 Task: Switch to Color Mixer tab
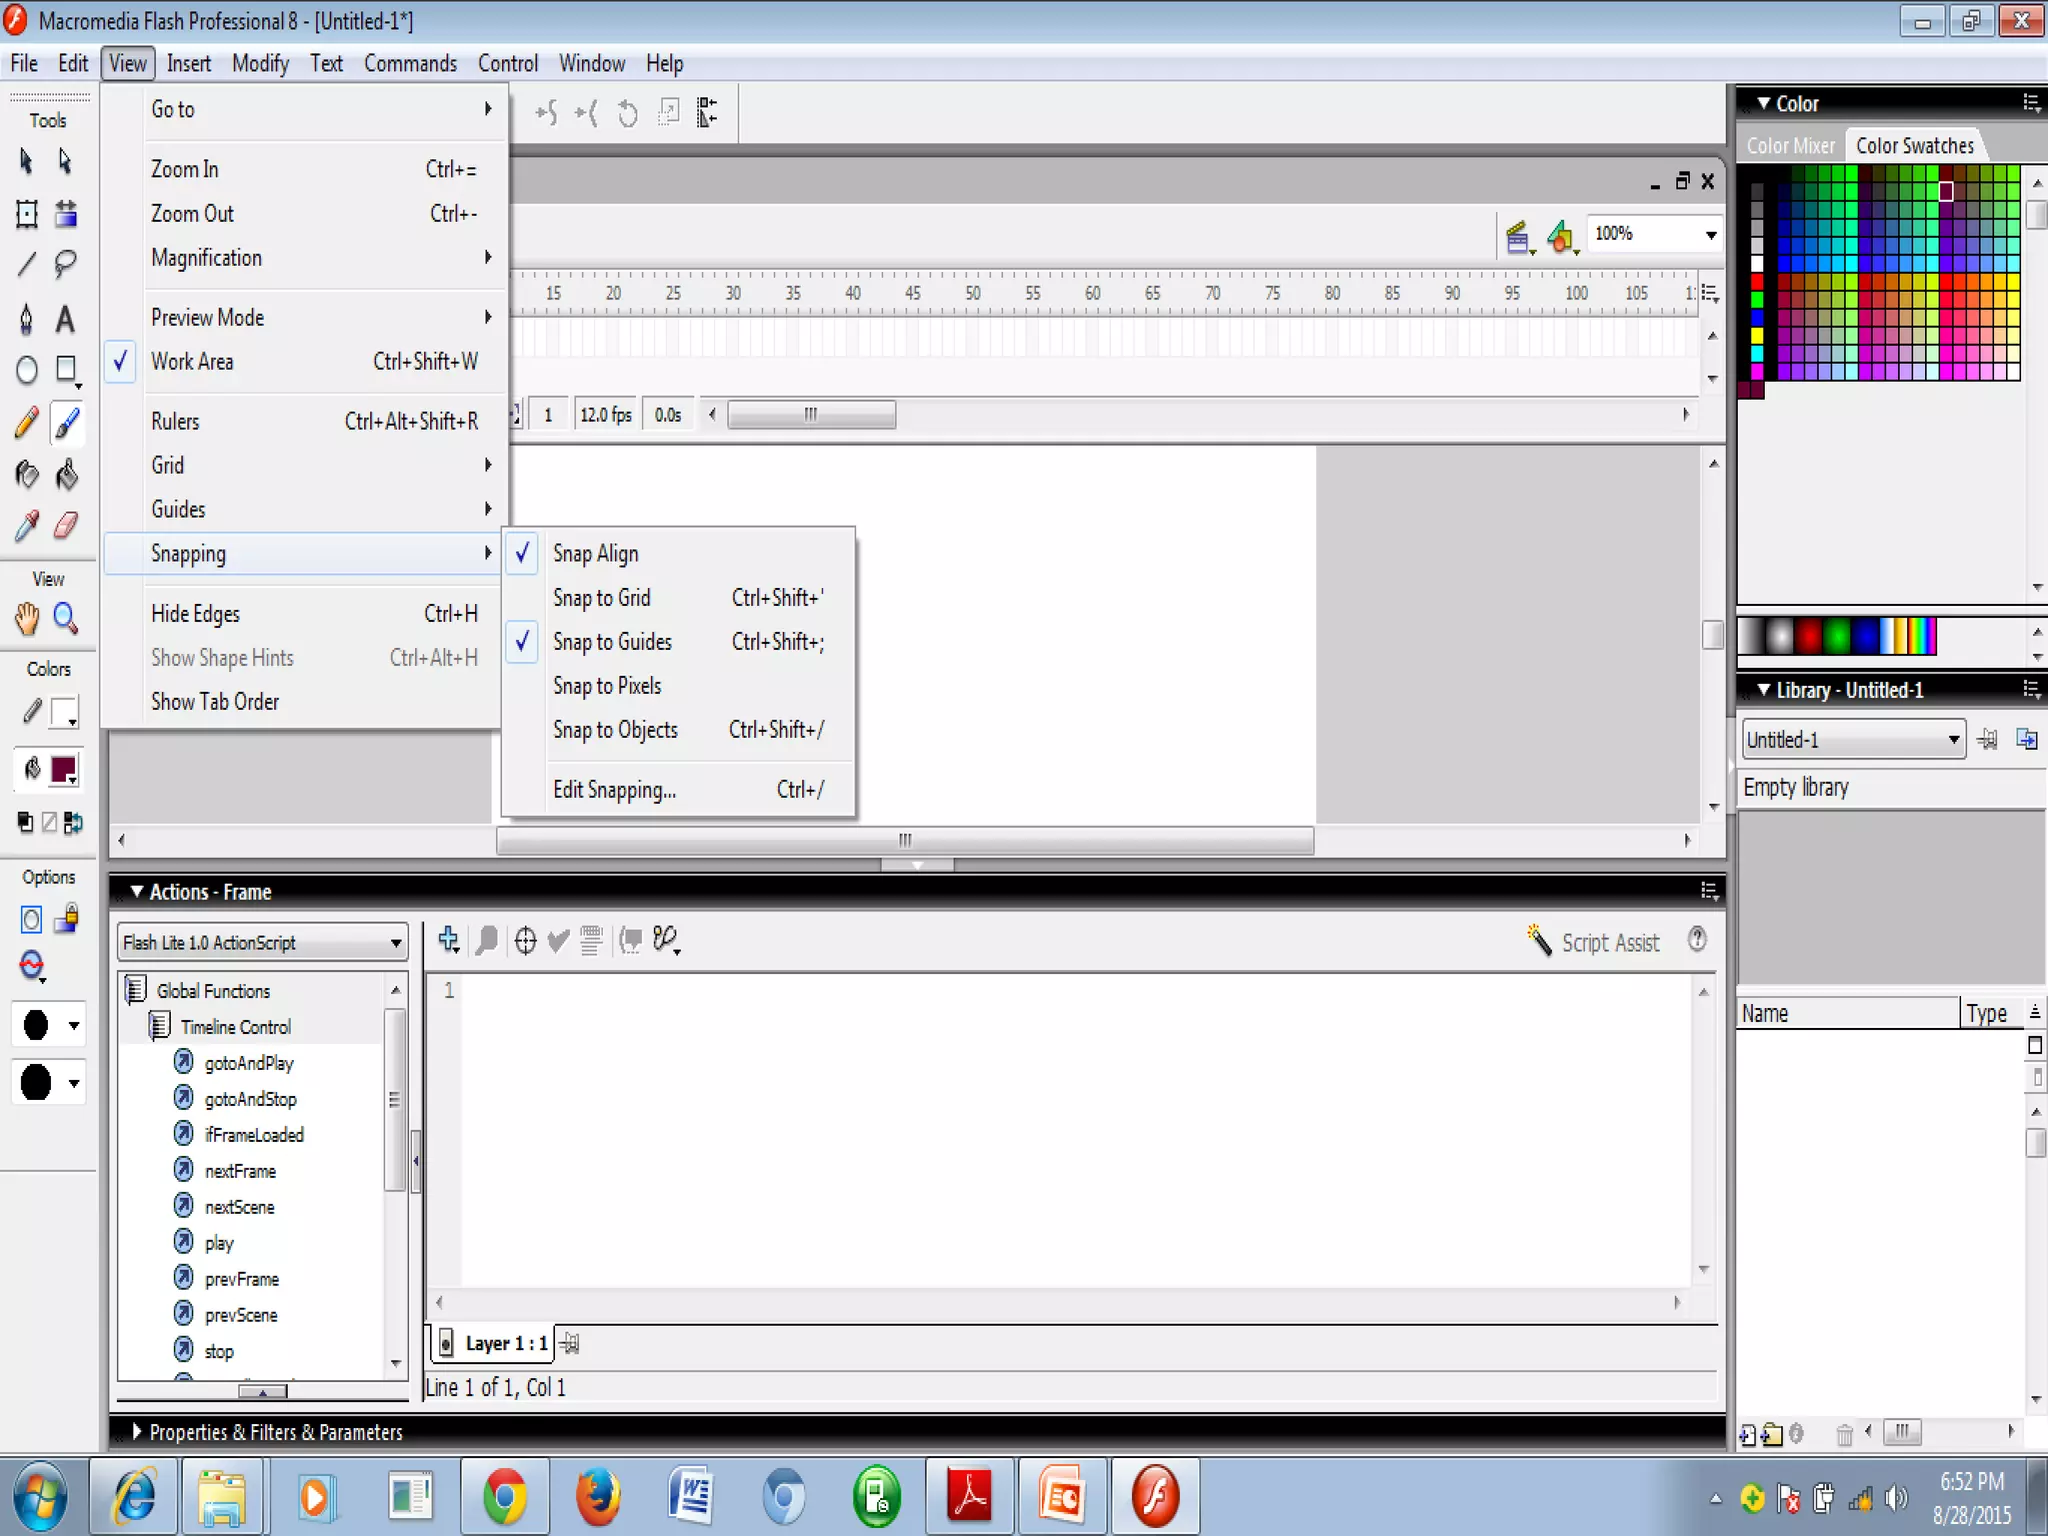point(1789,146)
